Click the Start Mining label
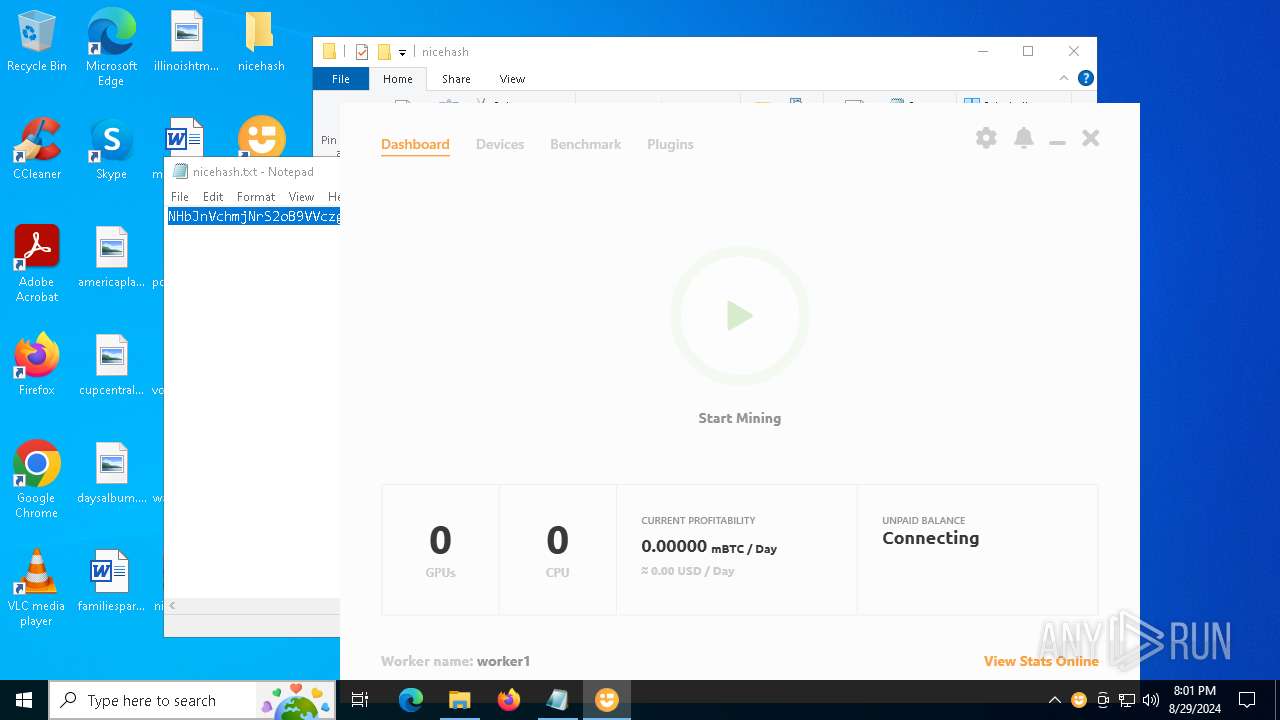The width and height of the screenshot is (1280, 720). 739,418
